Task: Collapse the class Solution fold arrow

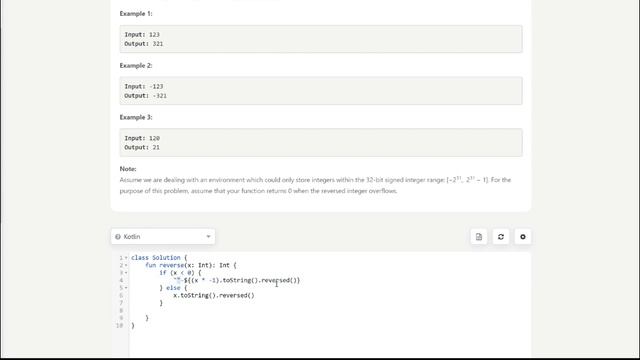Action: click(x=126, y=258)
